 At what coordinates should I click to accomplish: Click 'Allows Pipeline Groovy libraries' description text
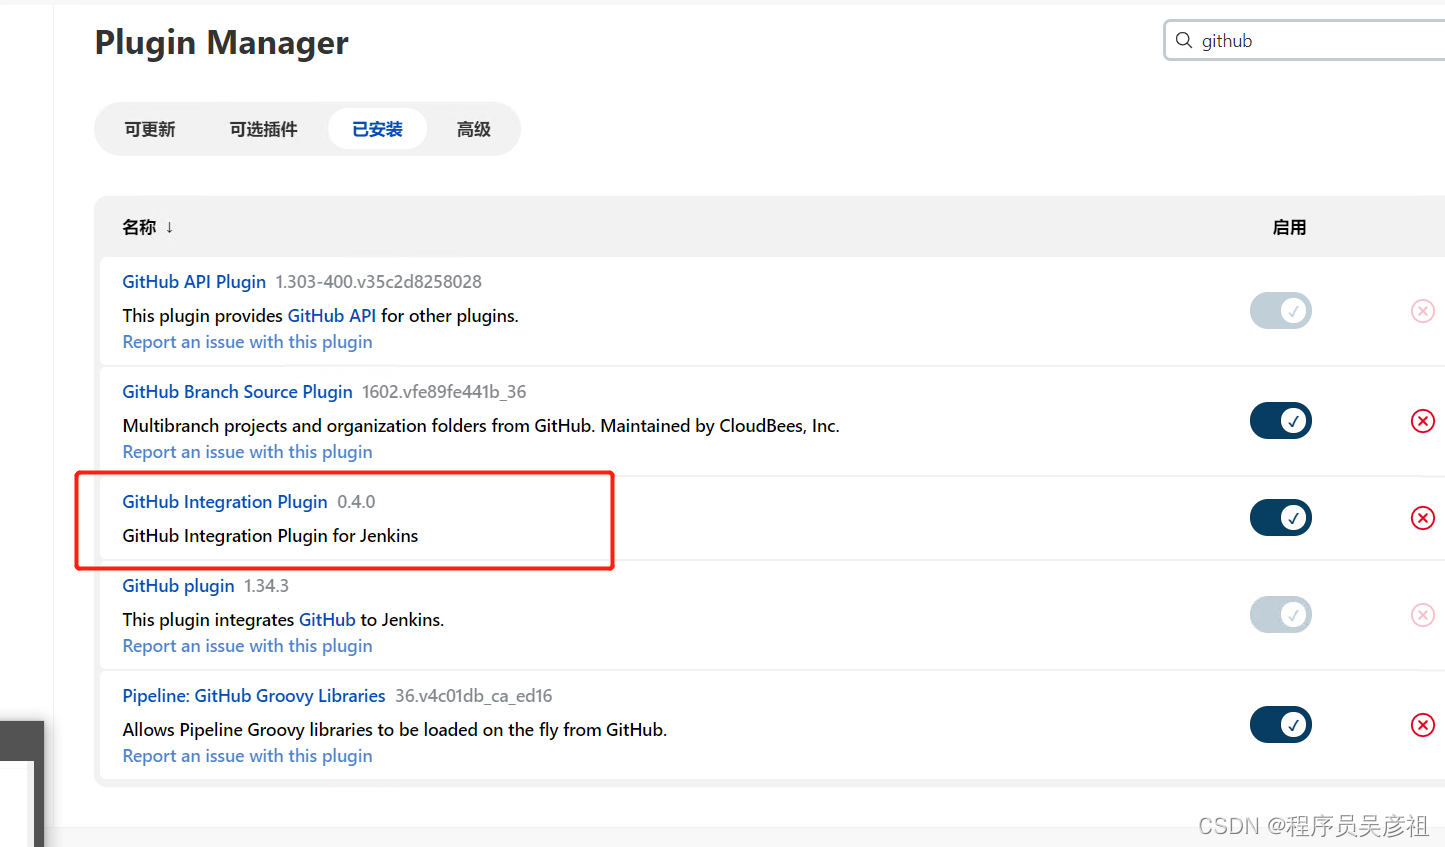click(394, 730)
